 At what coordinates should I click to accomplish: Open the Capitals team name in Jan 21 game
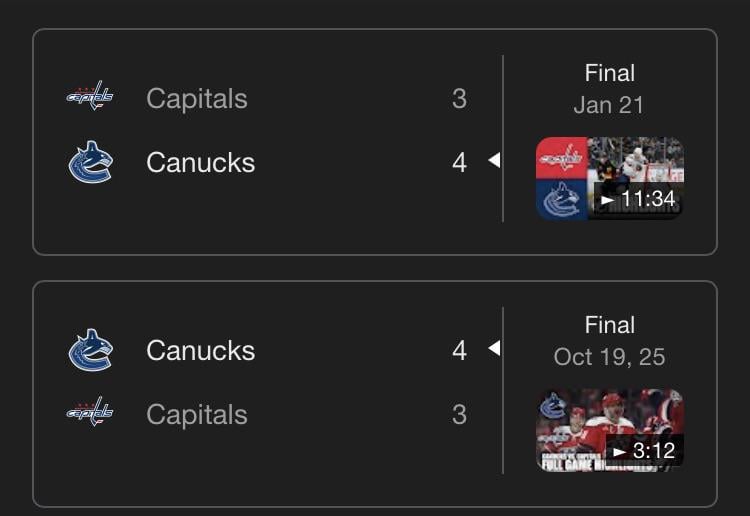[x=197, y=99]
